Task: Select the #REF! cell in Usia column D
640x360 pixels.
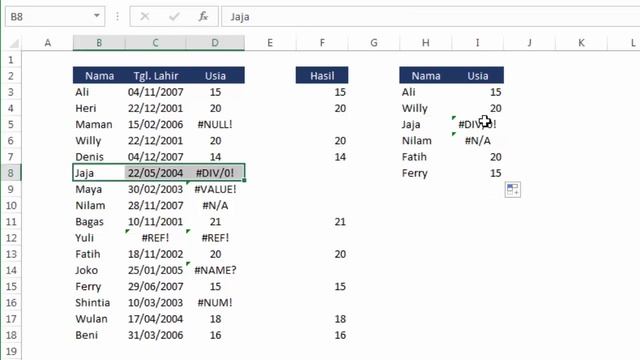Action: point(215,238)
